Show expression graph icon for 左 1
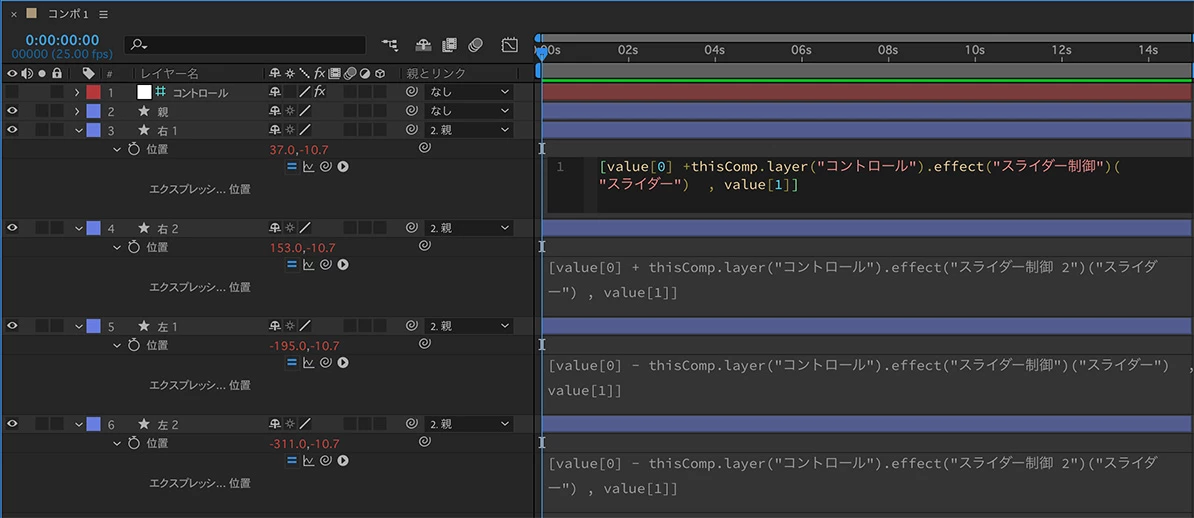Image resolution: width=1194 pixels, height=518 pixels. click(308, 362)
